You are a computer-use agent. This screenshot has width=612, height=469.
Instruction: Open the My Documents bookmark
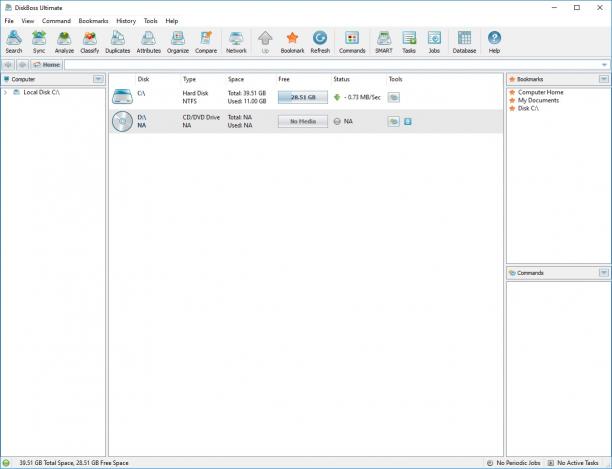538,100
